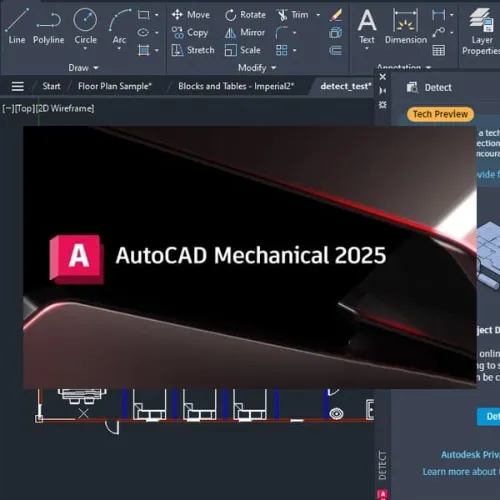The height and width of the screenshot is (500, 500).
Task: Open the Circle options dropdown
Action: (x=85, y=49)
